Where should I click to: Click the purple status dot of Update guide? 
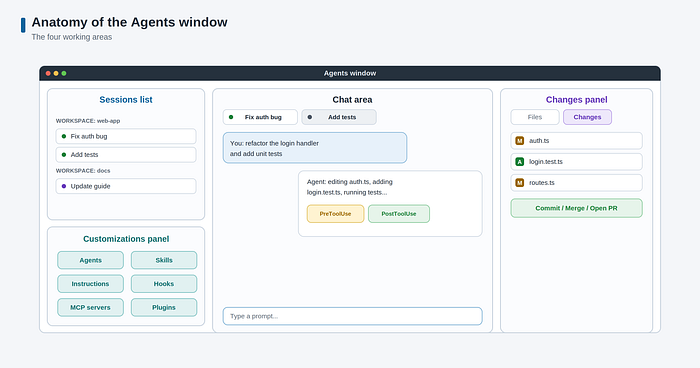(x=64, y=186)
